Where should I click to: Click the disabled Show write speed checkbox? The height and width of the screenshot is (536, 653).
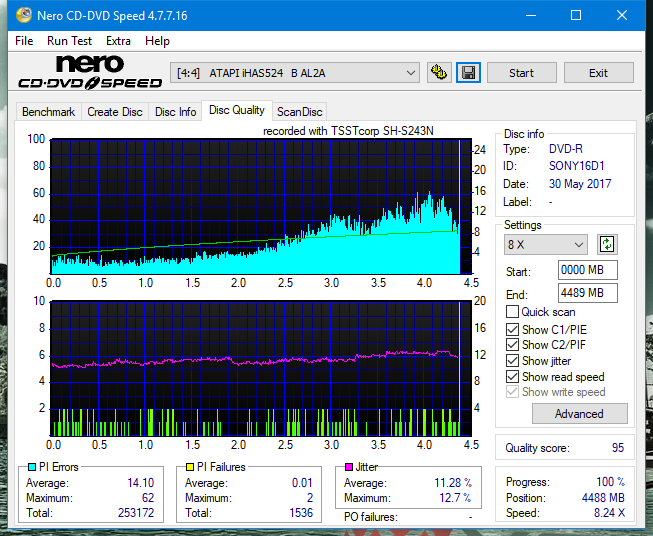click(512, 392)
